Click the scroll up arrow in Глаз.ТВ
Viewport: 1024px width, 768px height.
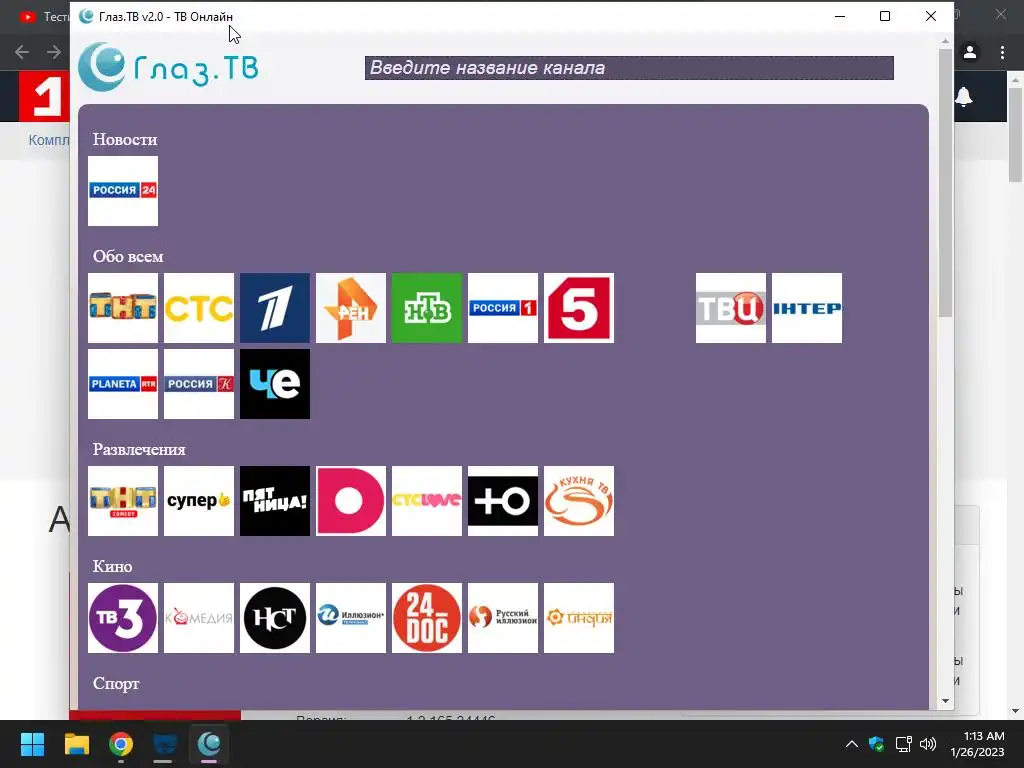pos(945,41)
